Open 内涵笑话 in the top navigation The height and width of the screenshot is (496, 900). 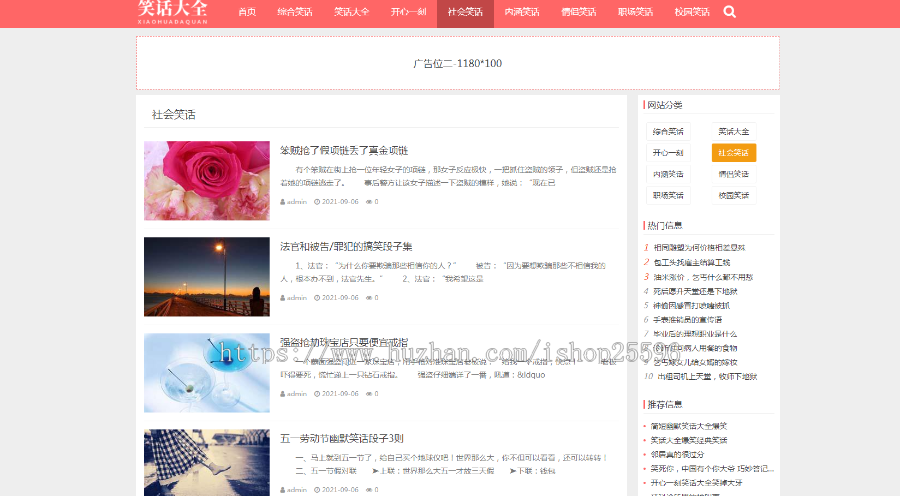[522, 12]
